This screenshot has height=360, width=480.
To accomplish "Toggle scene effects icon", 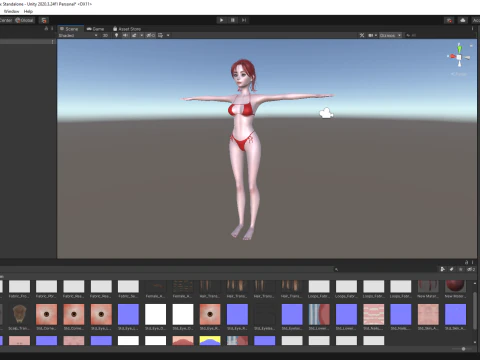I will click(134, 35).
